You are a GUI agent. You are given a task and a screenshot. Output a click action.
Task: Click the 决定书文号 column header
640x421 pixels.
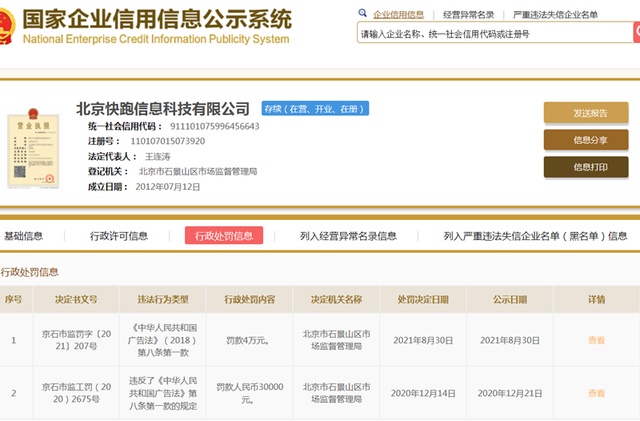pyautogui.click(x=76, y=299)
